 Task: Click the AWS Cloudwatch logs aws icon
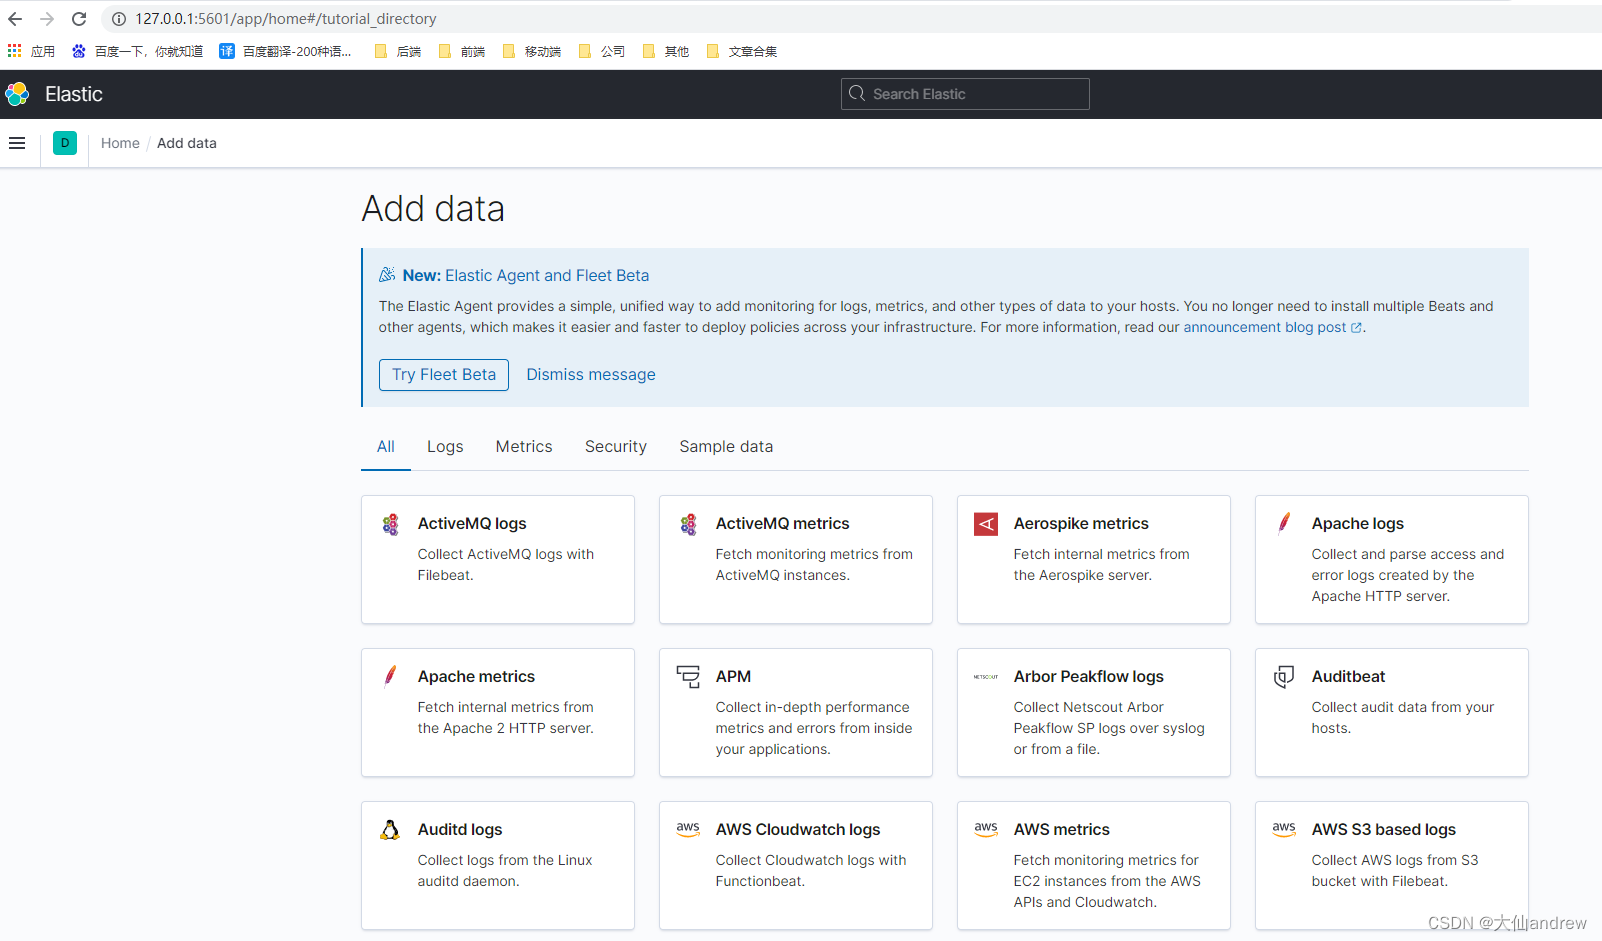tap(688, 829)
